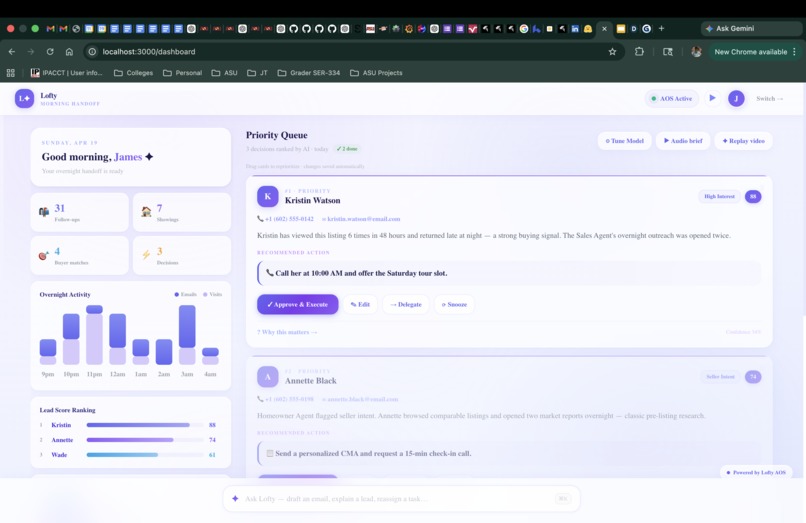This screenshot has height=523, width=806.
Task: Click New Chrome available update button
Action: point(750,51)
